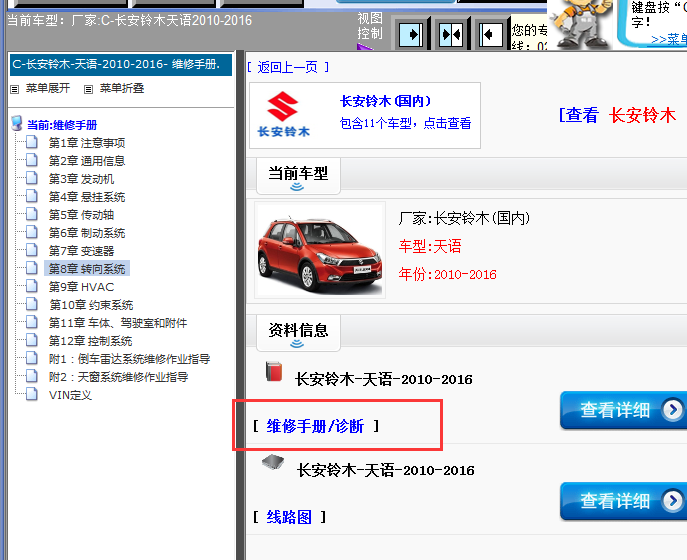Click the page icon beside 第7章 变速器
The width and height of the screenshot is (687, 560).
pyautogui.click(x=32, y=250)
